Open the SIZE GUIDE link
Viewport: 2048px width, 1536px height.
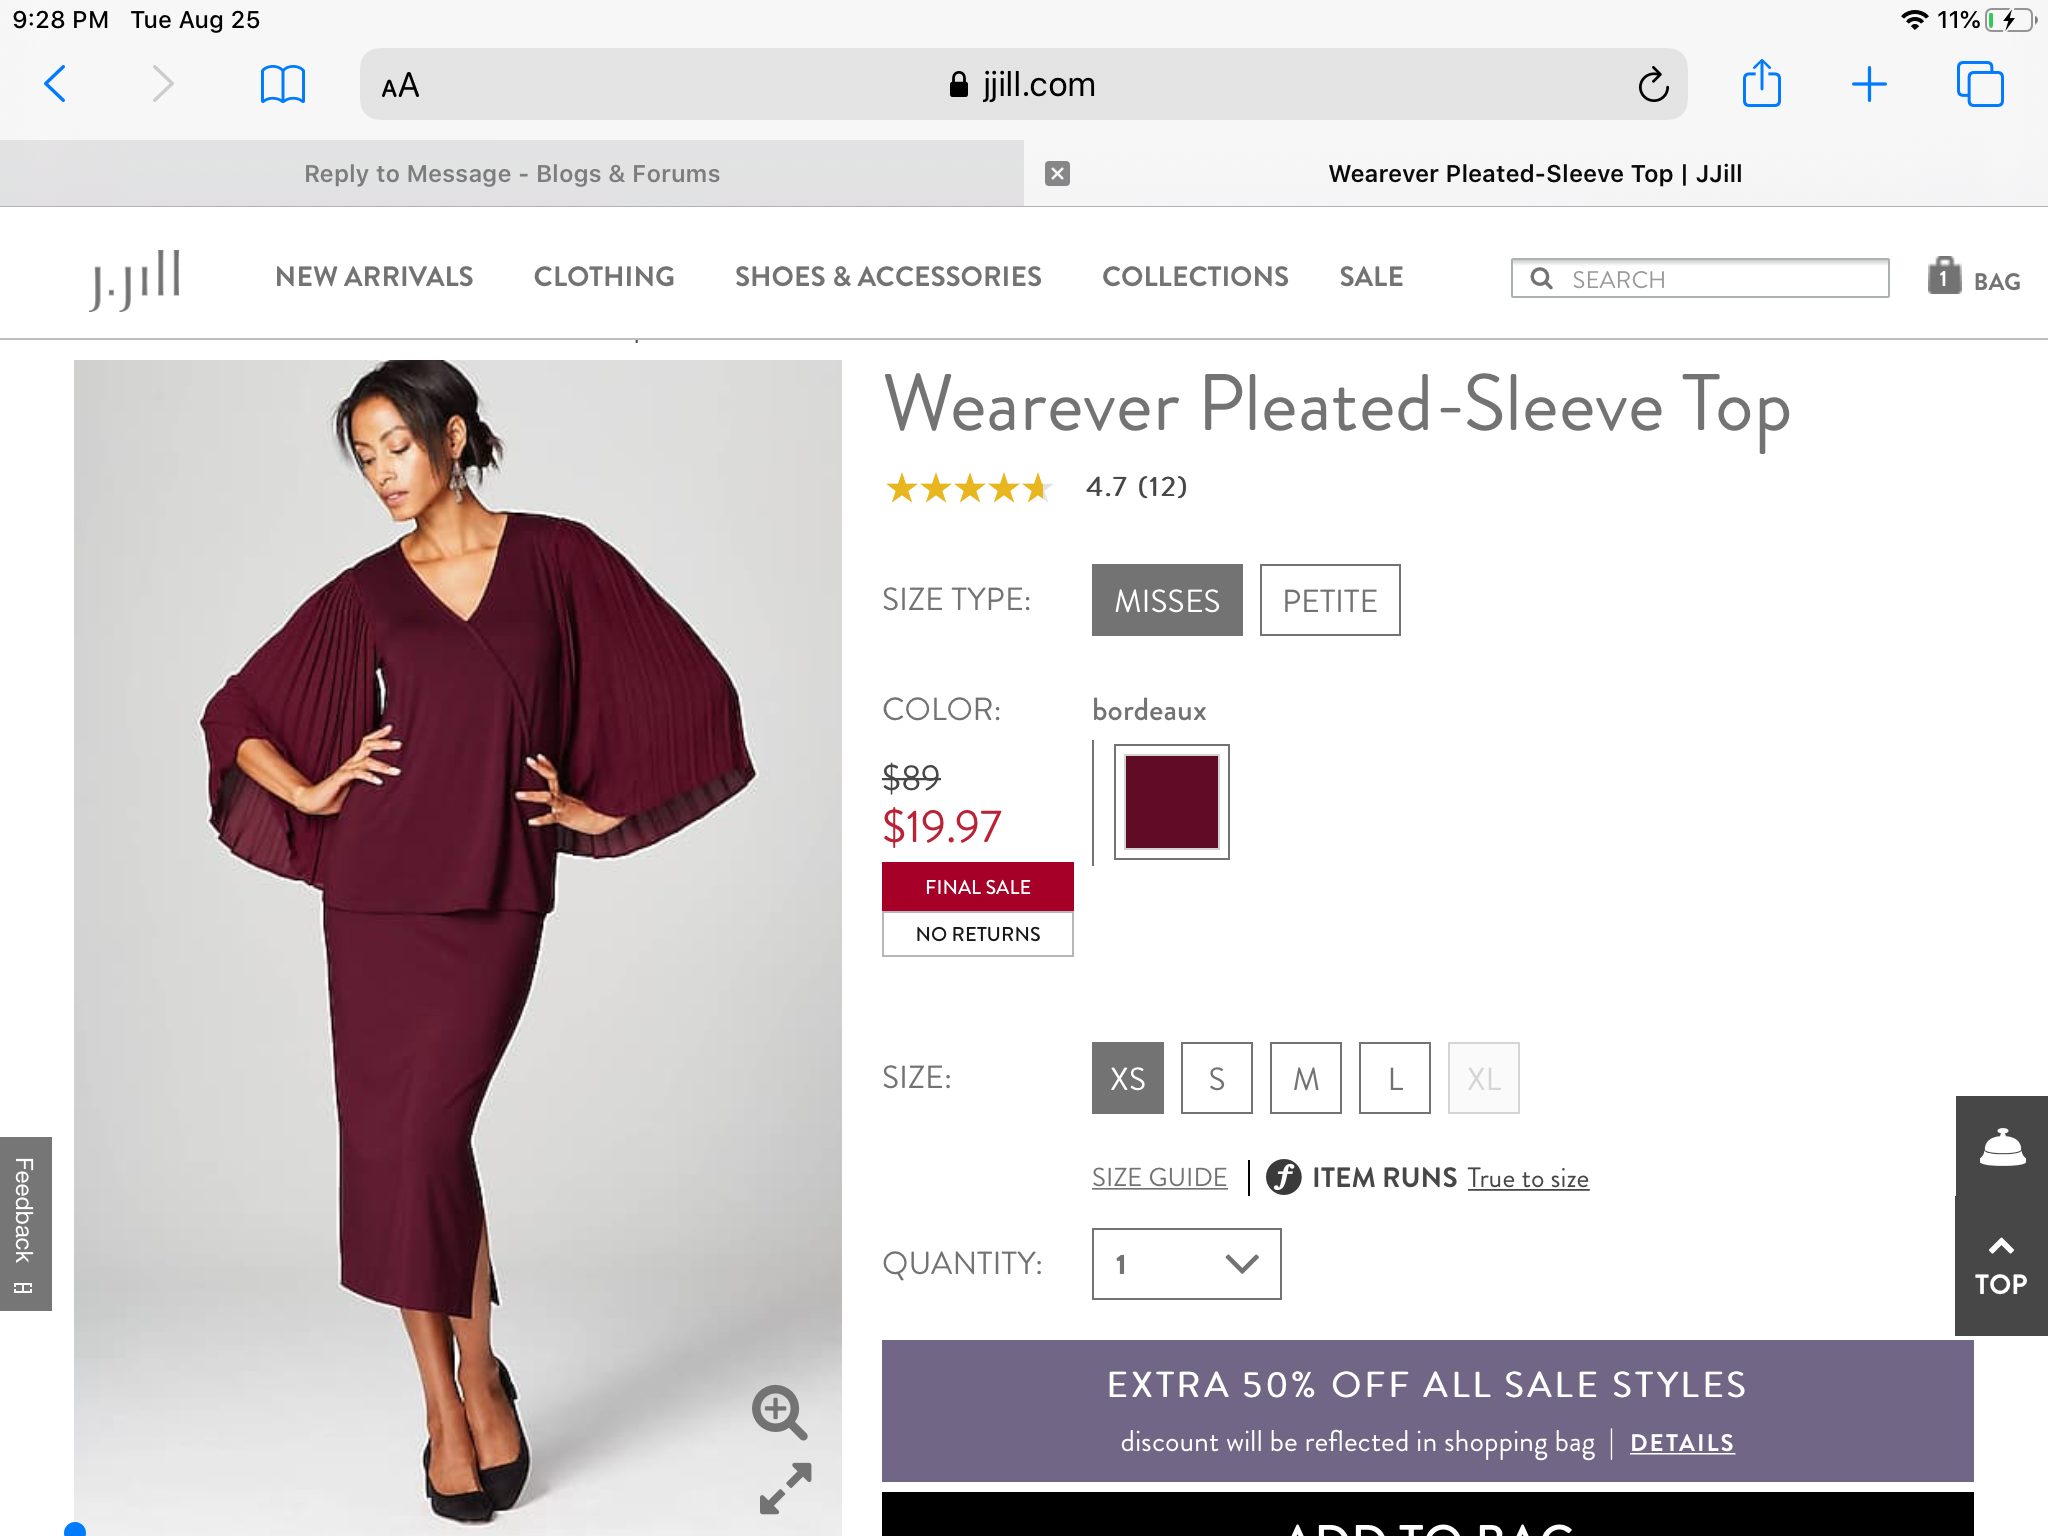coord(1159,1178)
